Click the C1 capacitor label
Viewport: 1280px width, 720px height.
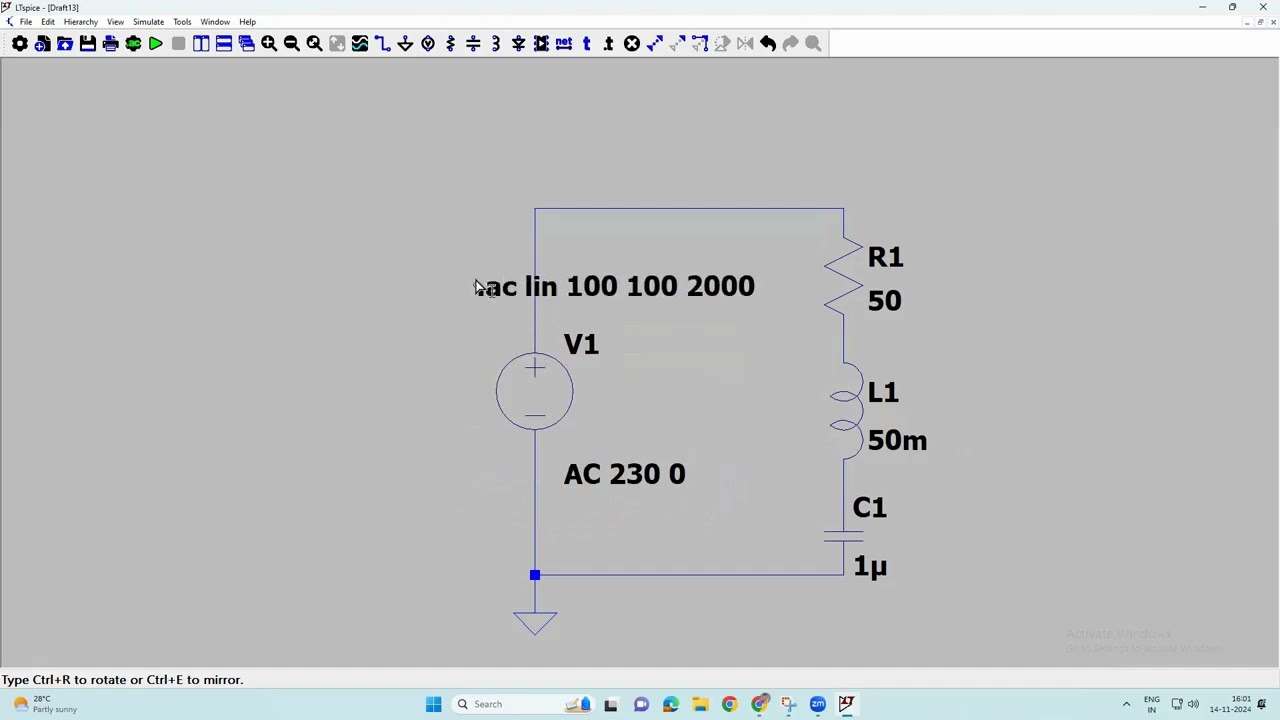870,508
